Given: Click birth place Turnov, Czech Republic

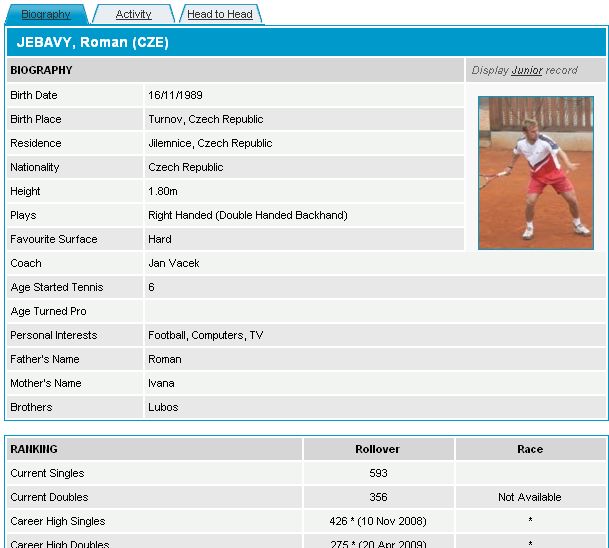Looking at the screenshot, I should coord(206,119).
